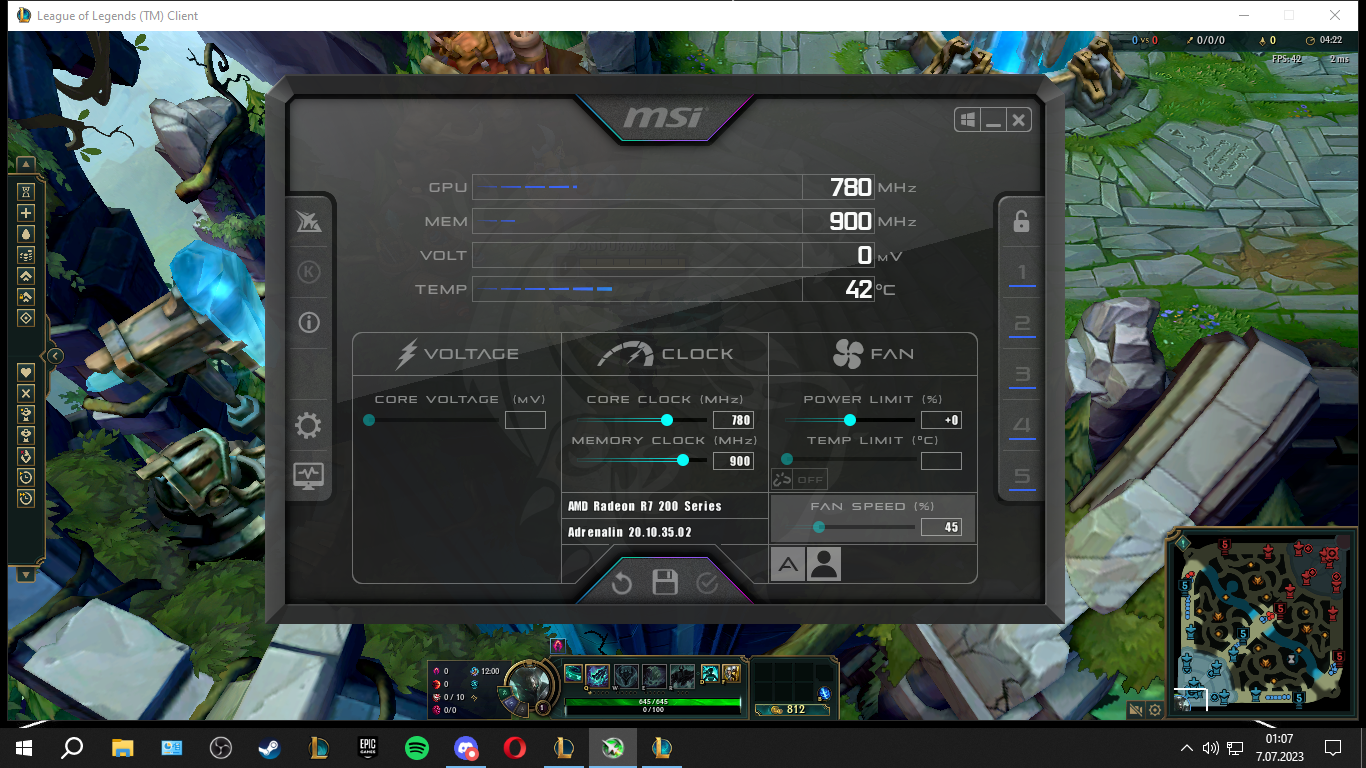Toggle the camera lock icon near minimap
The image size is (1366, 768).
1136,710
